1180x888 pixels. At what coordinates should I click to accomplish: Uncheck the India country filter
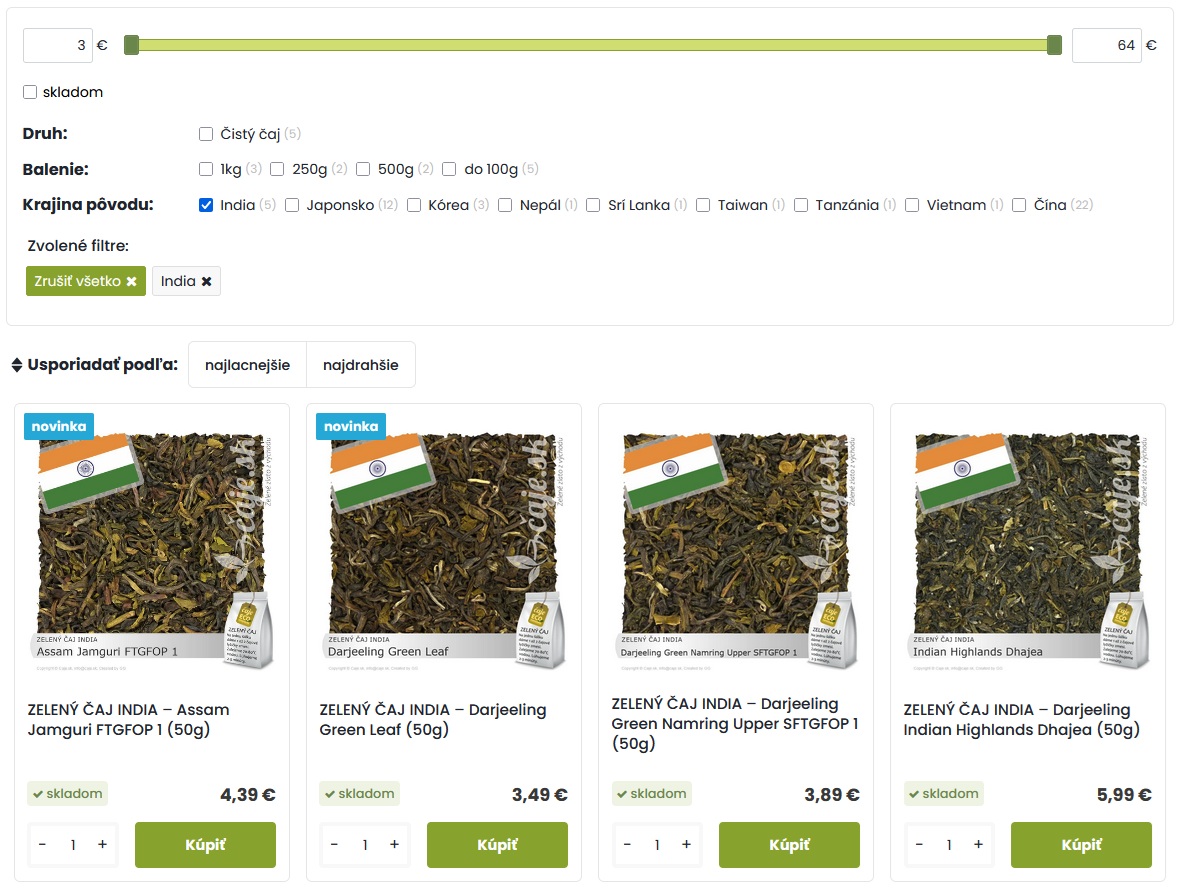coord(206,205)
